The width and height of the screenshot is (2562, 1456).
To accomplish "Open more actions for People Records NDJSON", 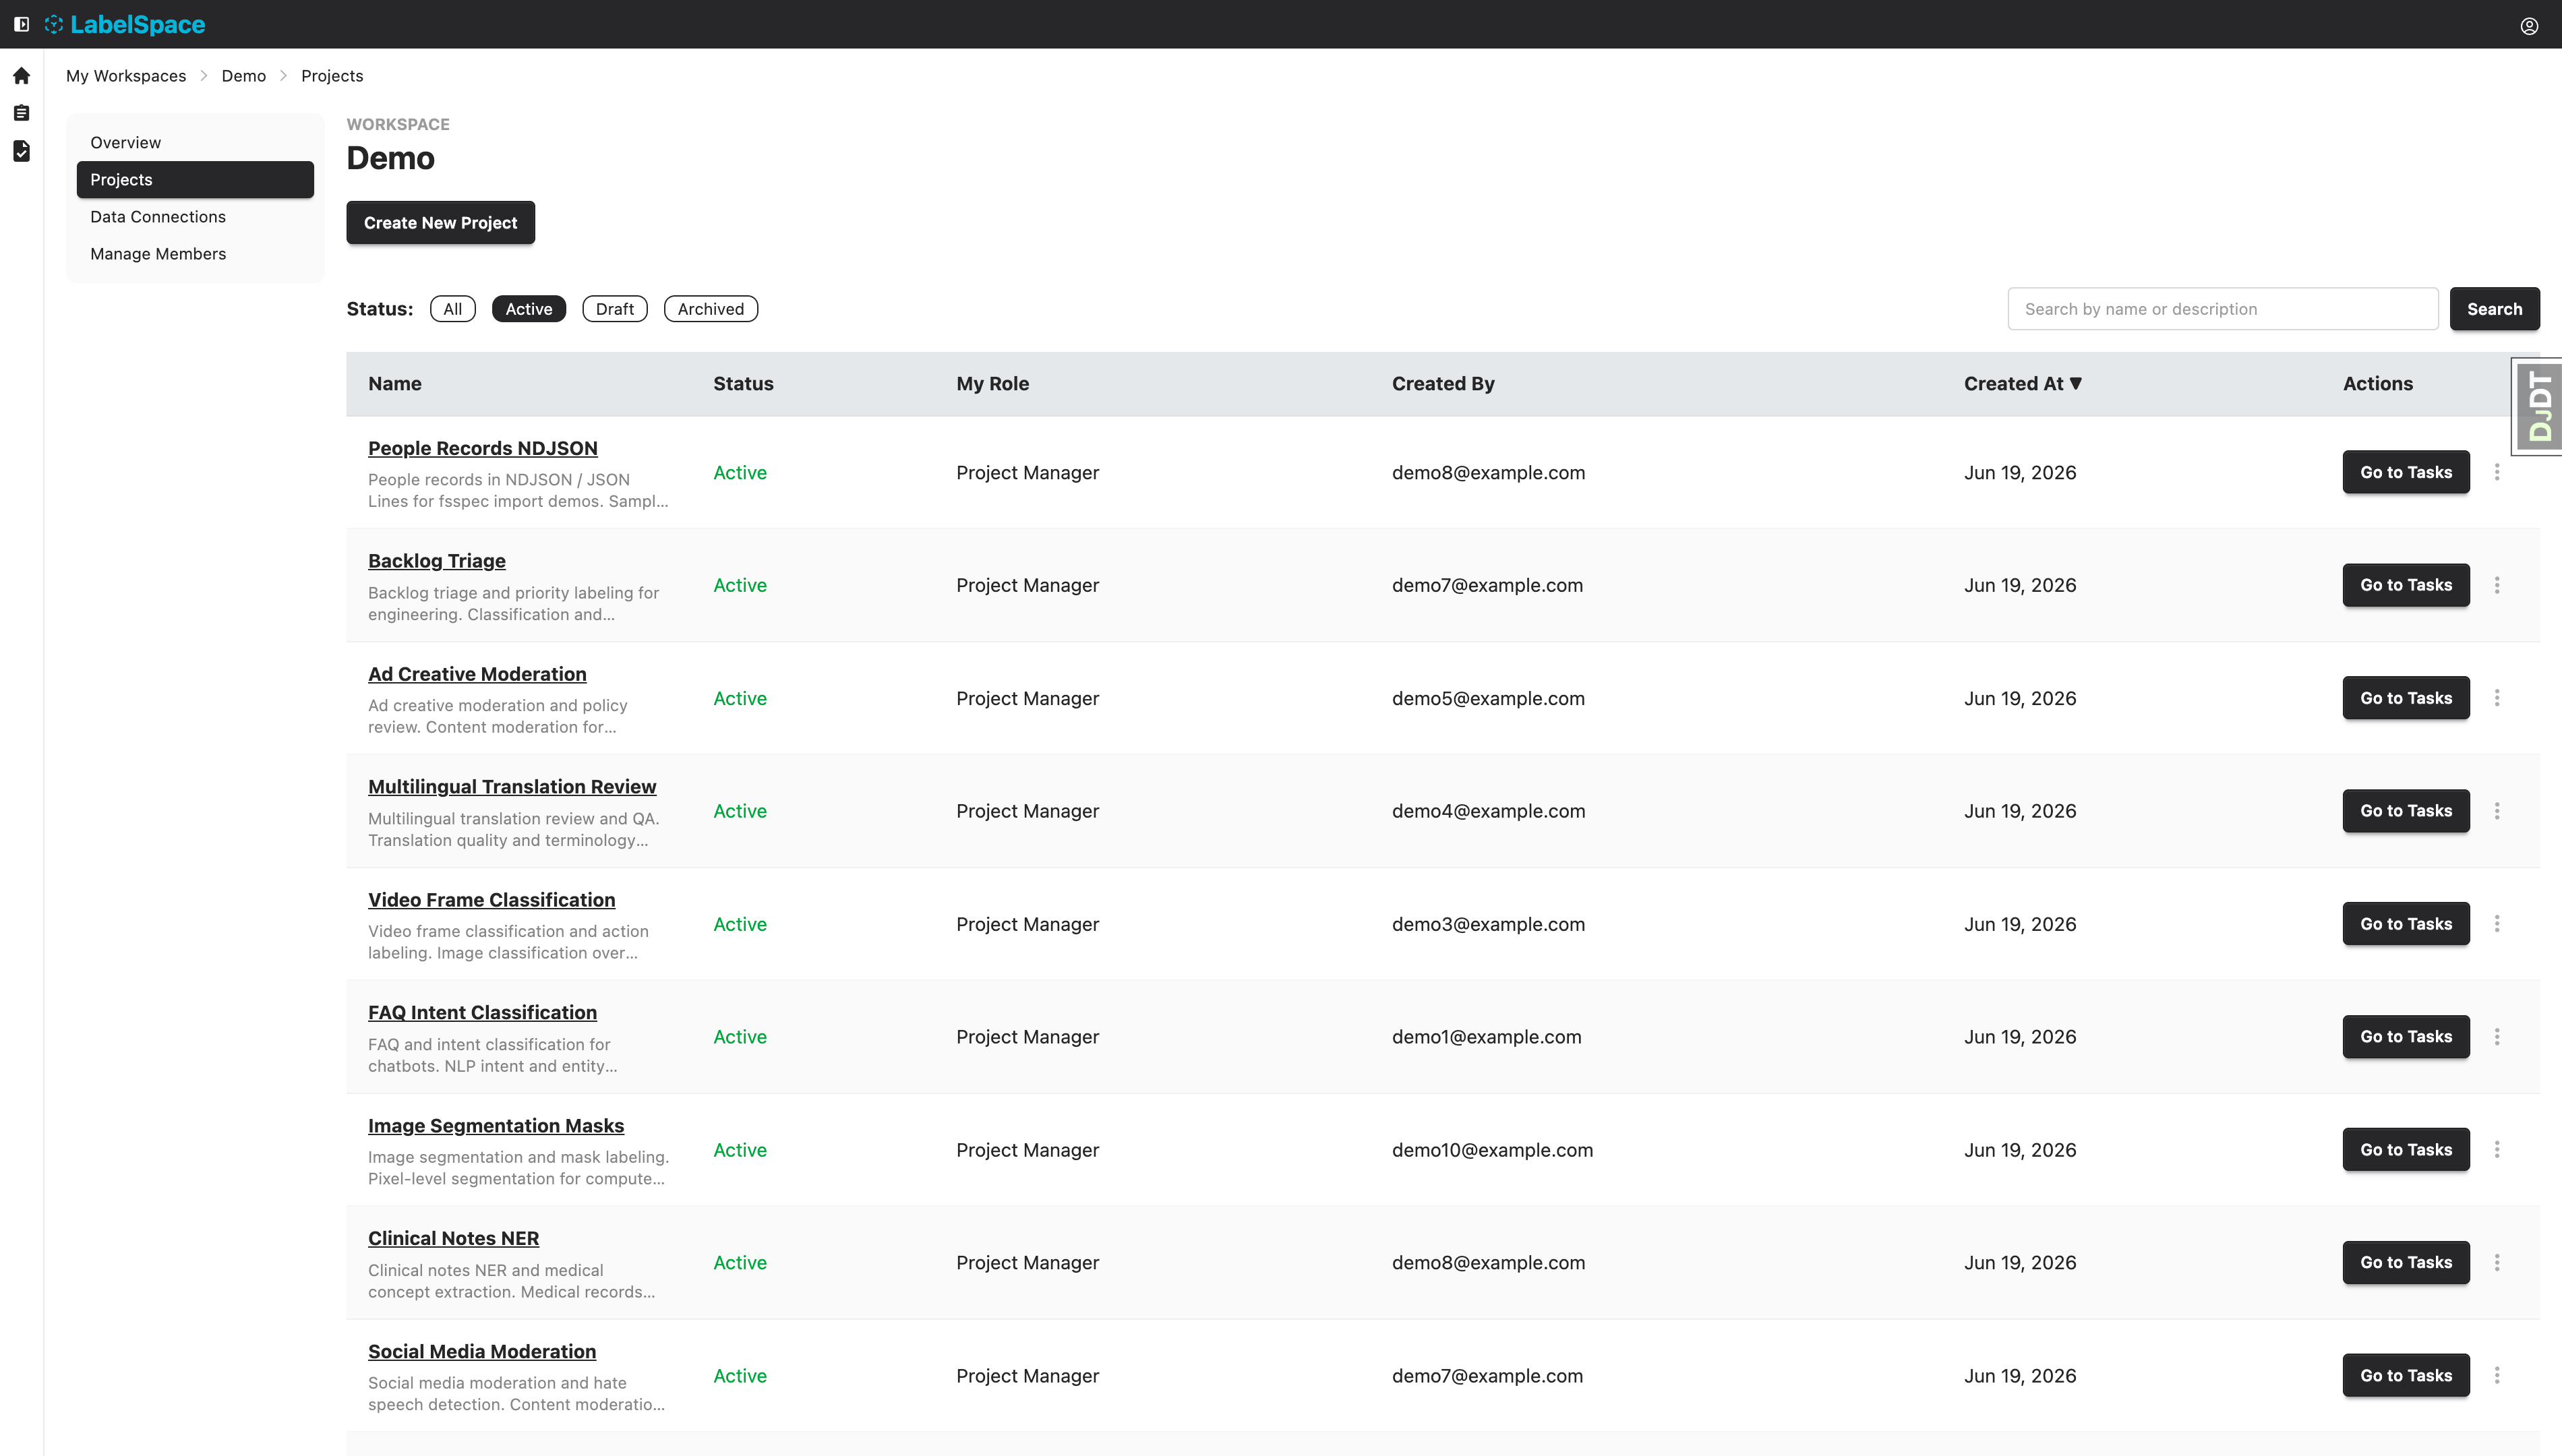I will click(2497, 472).
